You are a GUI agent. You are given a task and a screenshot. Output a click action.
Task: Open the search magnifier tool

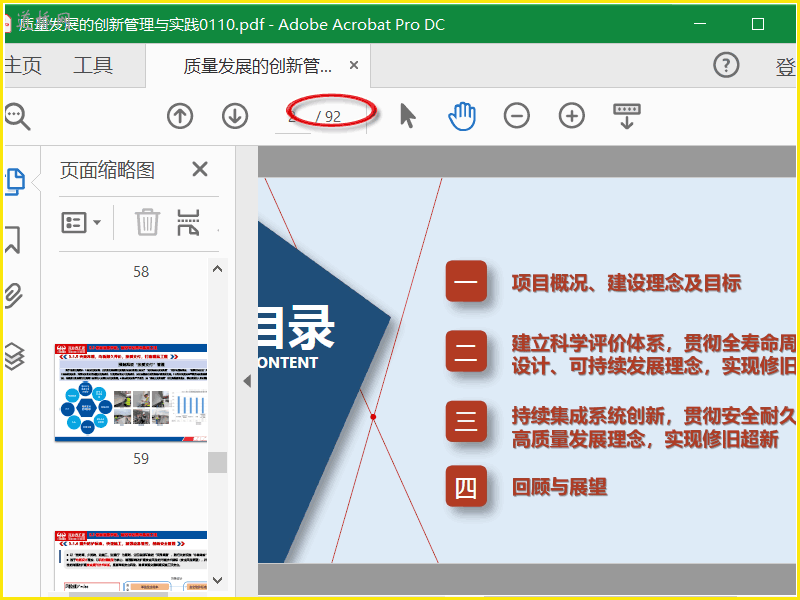[x=17, y=116]
